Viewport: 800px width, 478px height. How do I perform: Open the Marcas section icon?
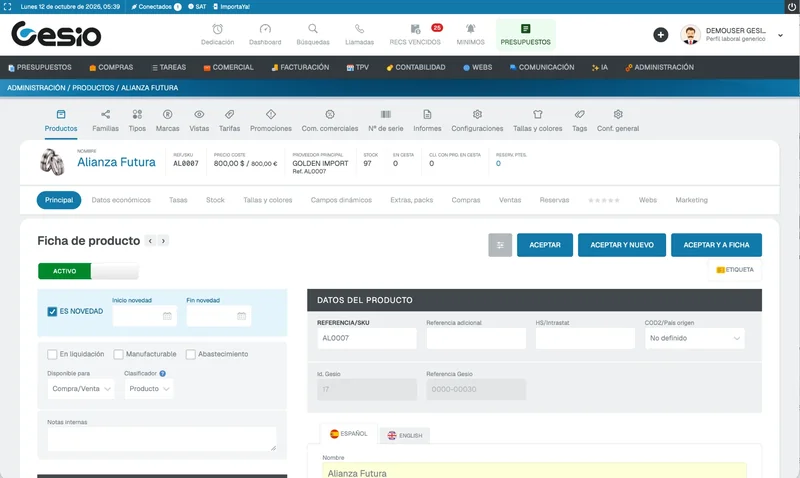[x=167, y=114]
